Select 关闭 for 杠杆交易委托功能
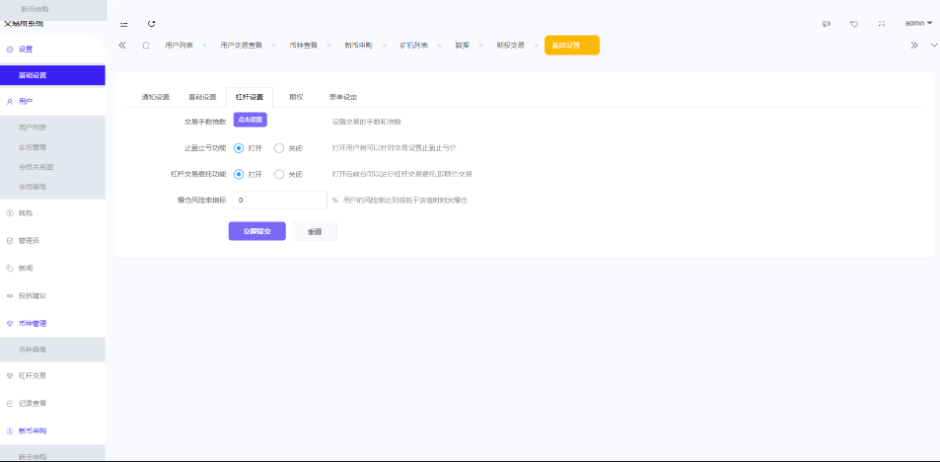 click(x=279, y=174)
